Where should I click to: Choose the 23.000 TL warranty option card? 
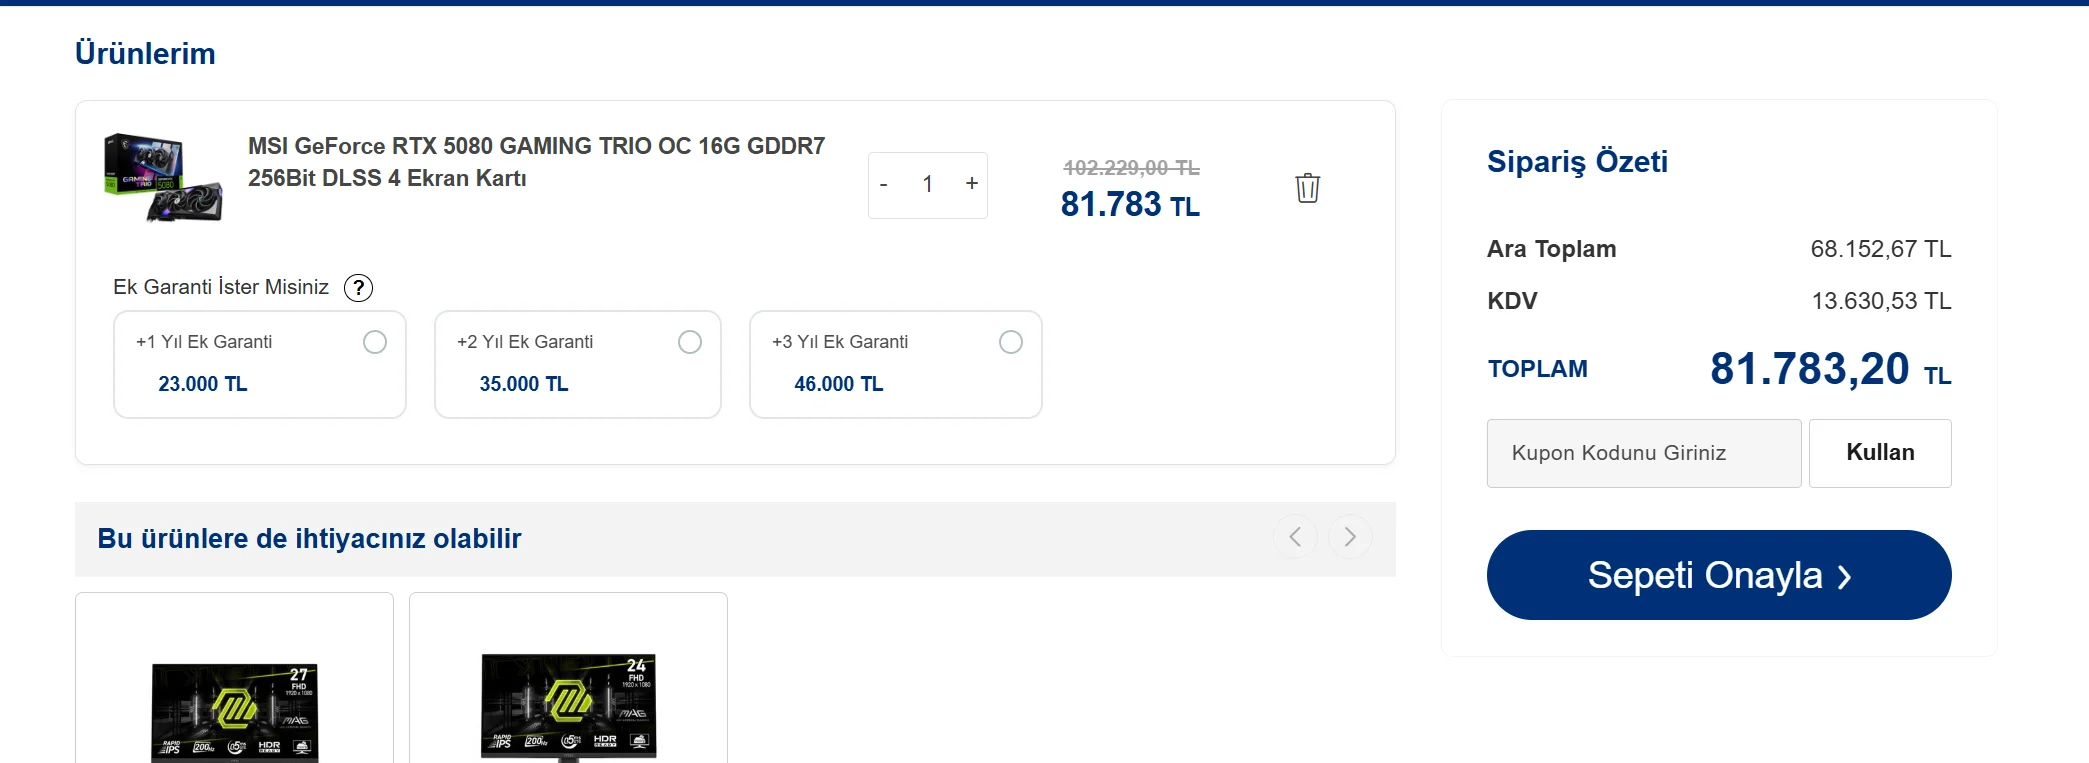tap(260, 364)
